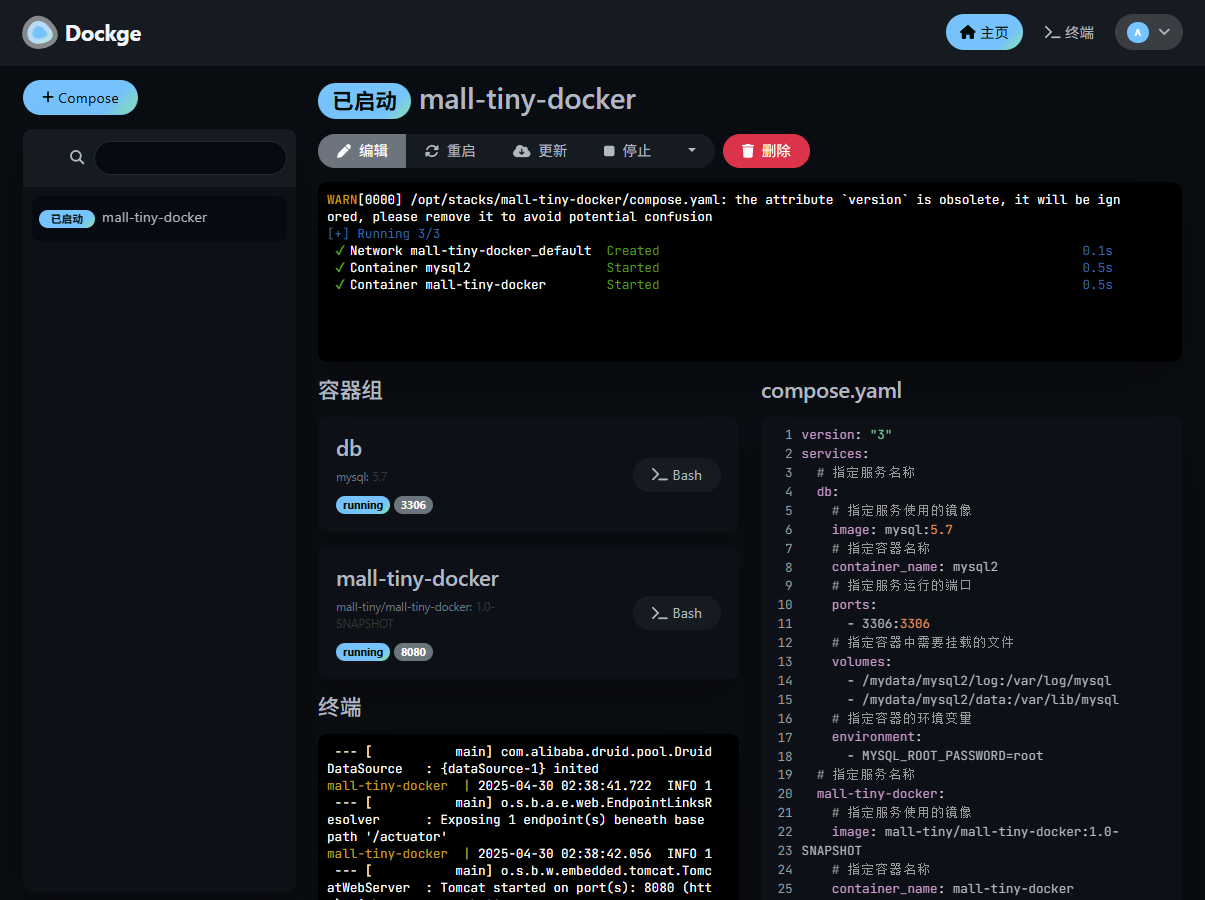Click editor line number 20
Screen dimensions: 1205x900
[785, 794]
